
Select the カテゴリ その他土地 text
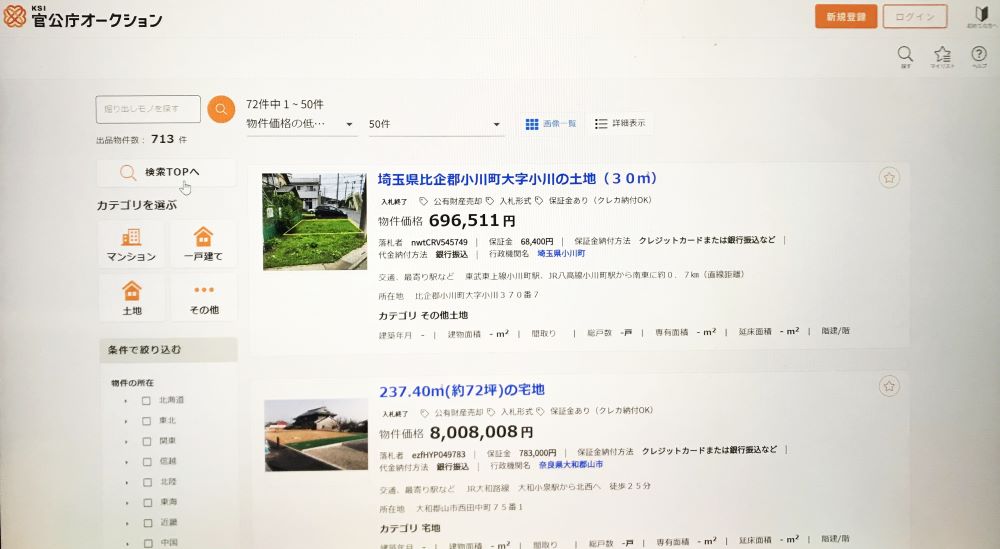(x=423, y=315)
